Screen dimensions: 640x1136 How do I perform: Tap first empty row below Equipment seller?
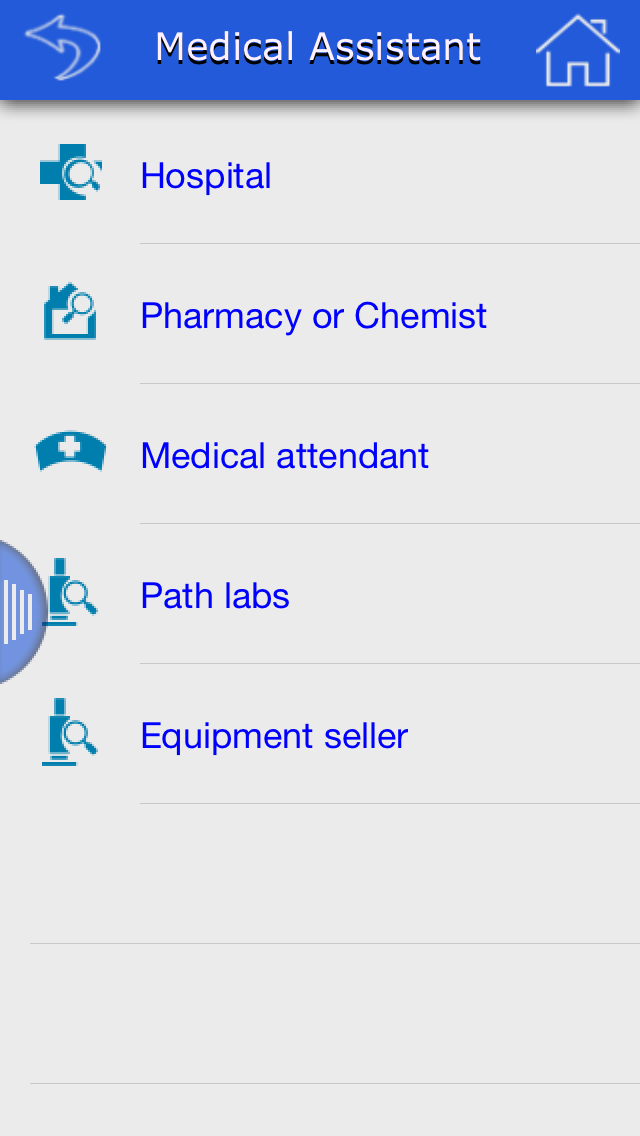point(320,874)
